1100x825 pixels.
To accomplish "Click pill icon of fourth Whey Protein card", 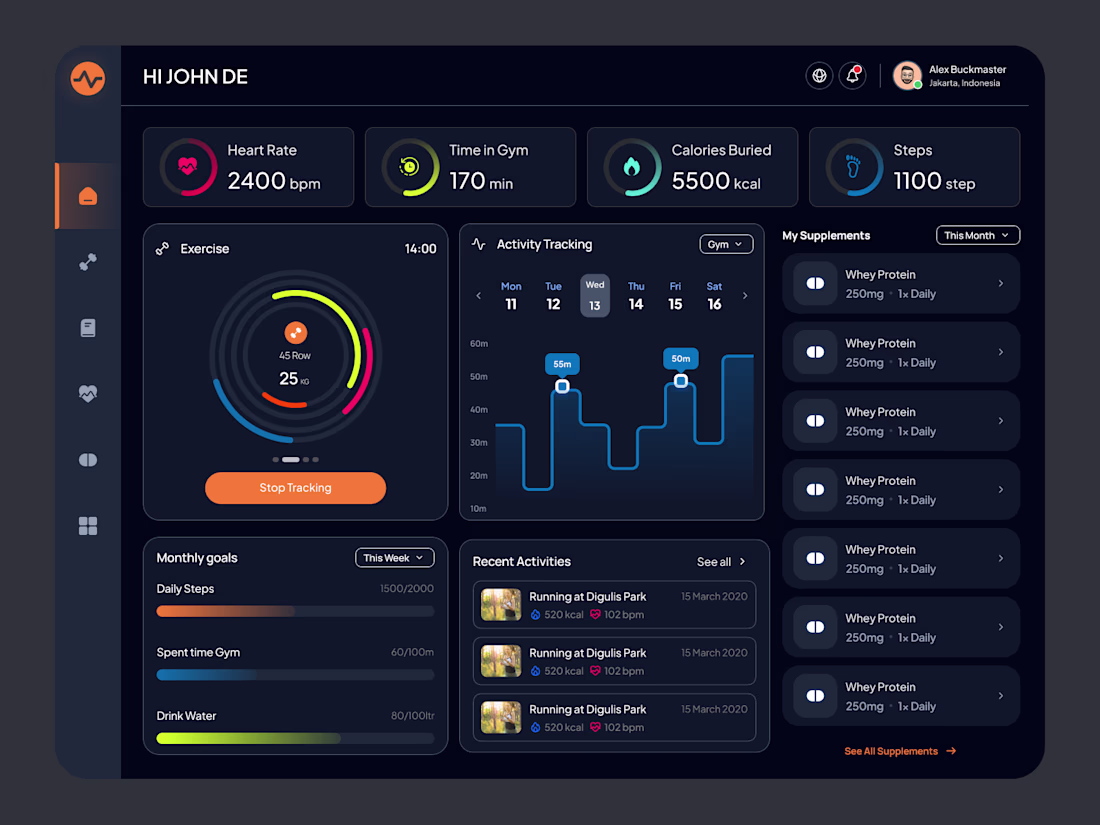I will (815, 490).
